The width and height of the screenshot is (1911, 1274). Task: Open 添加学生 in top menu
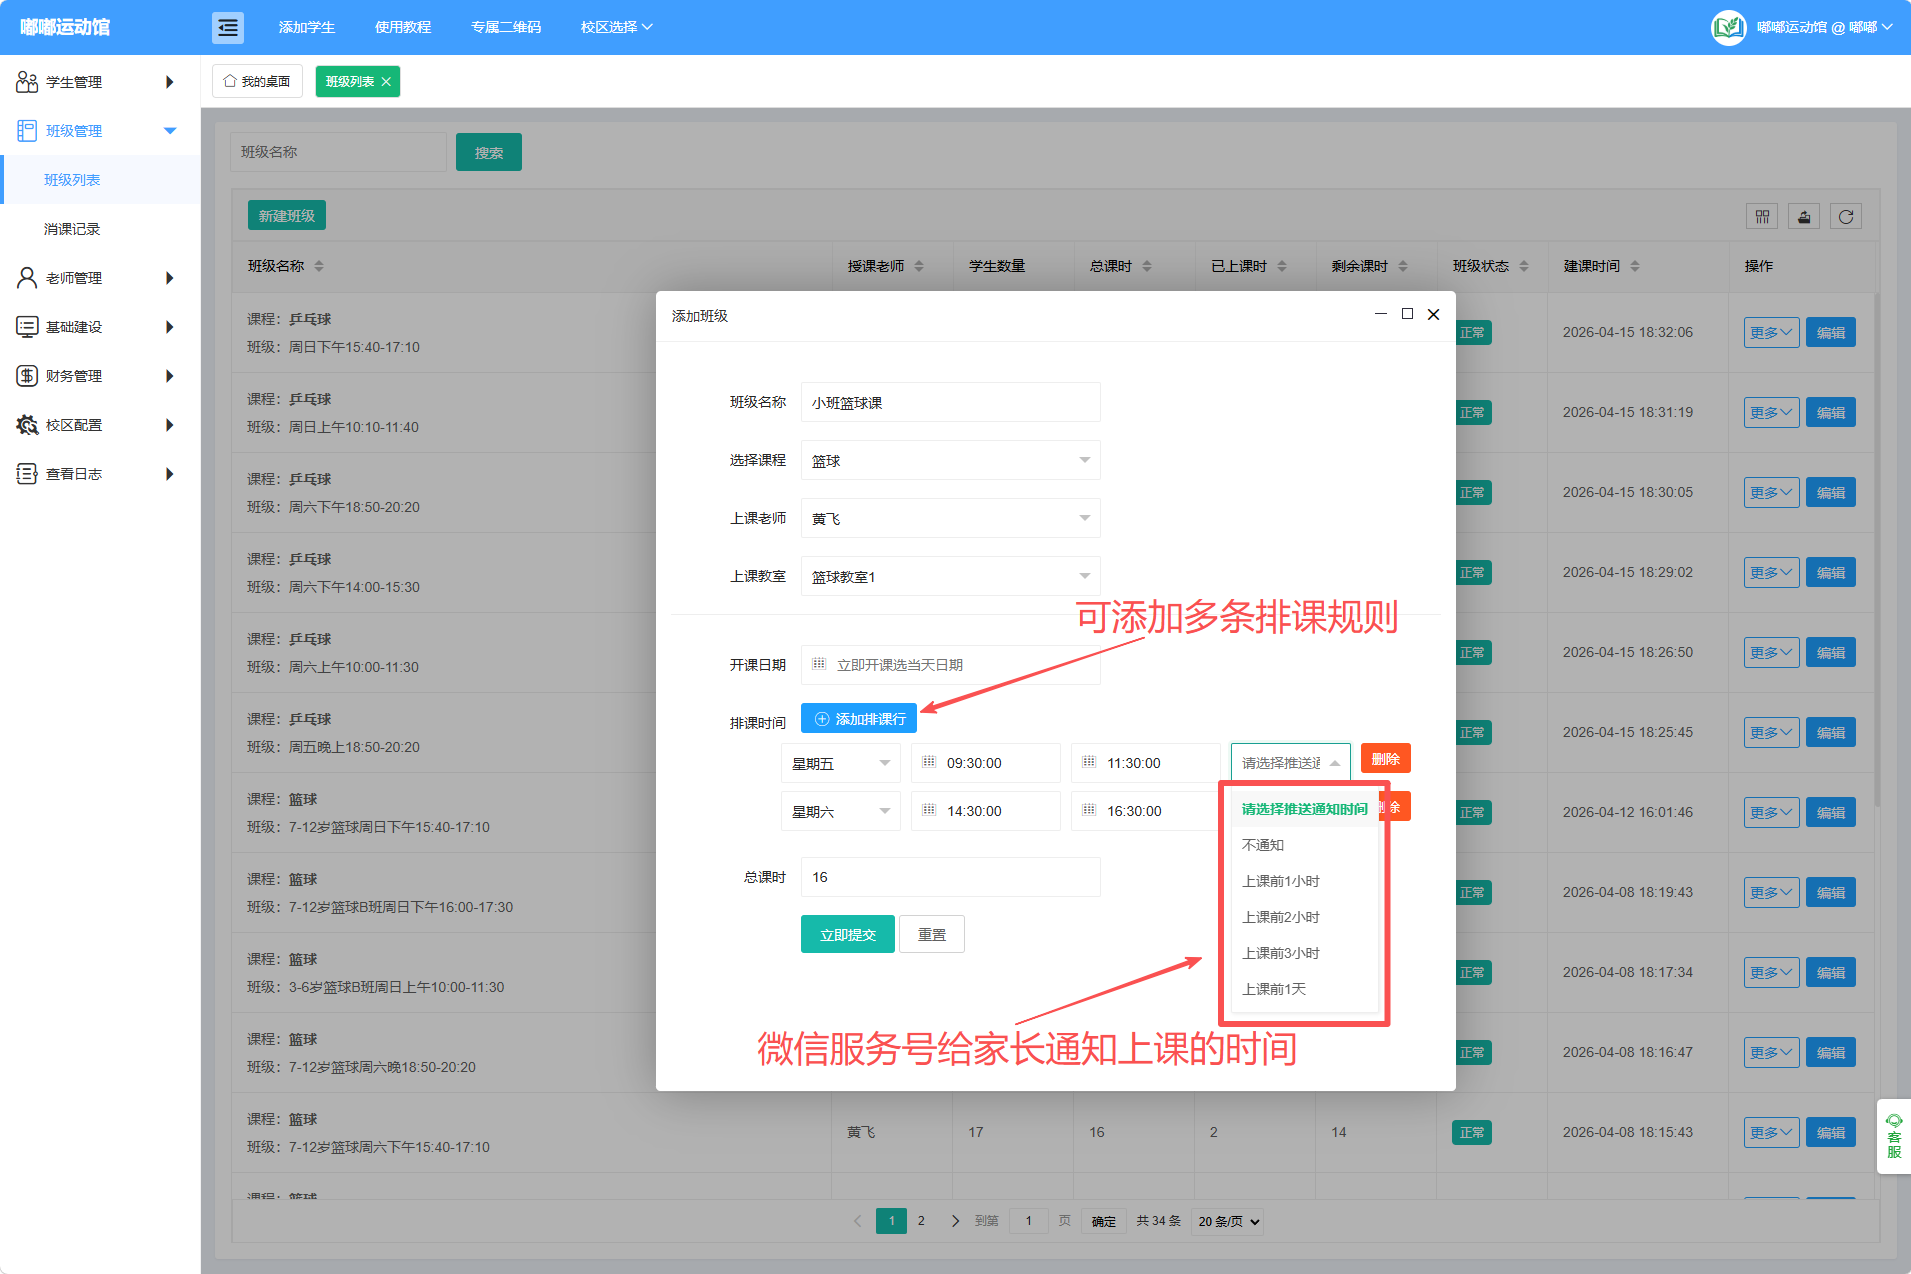(x=307, y=27)
